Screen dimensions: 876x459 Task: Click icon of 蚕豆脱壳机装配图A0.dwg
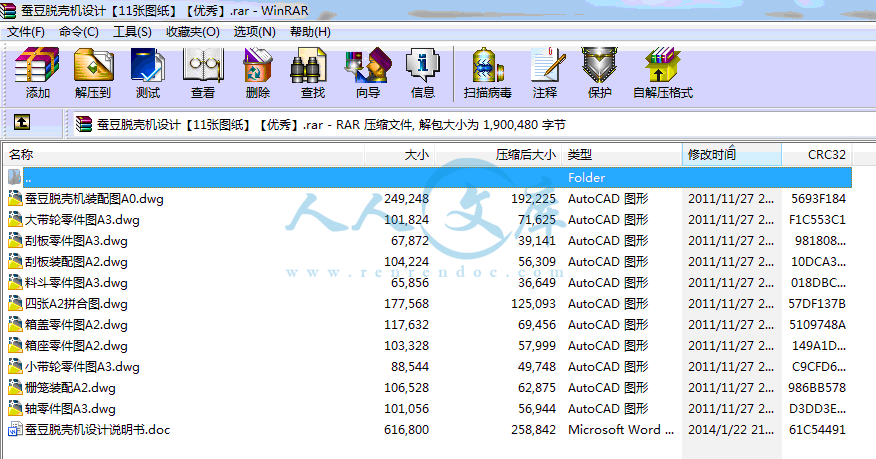[15, 198]
